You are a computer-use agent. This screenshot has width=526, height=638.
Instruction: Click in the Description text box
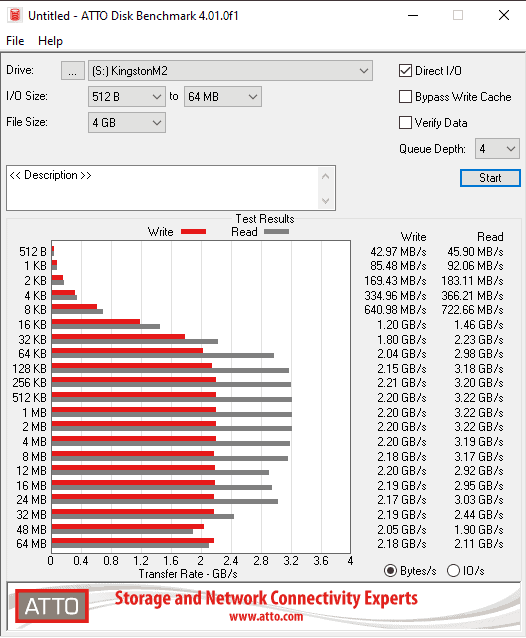tap(163, 188)
